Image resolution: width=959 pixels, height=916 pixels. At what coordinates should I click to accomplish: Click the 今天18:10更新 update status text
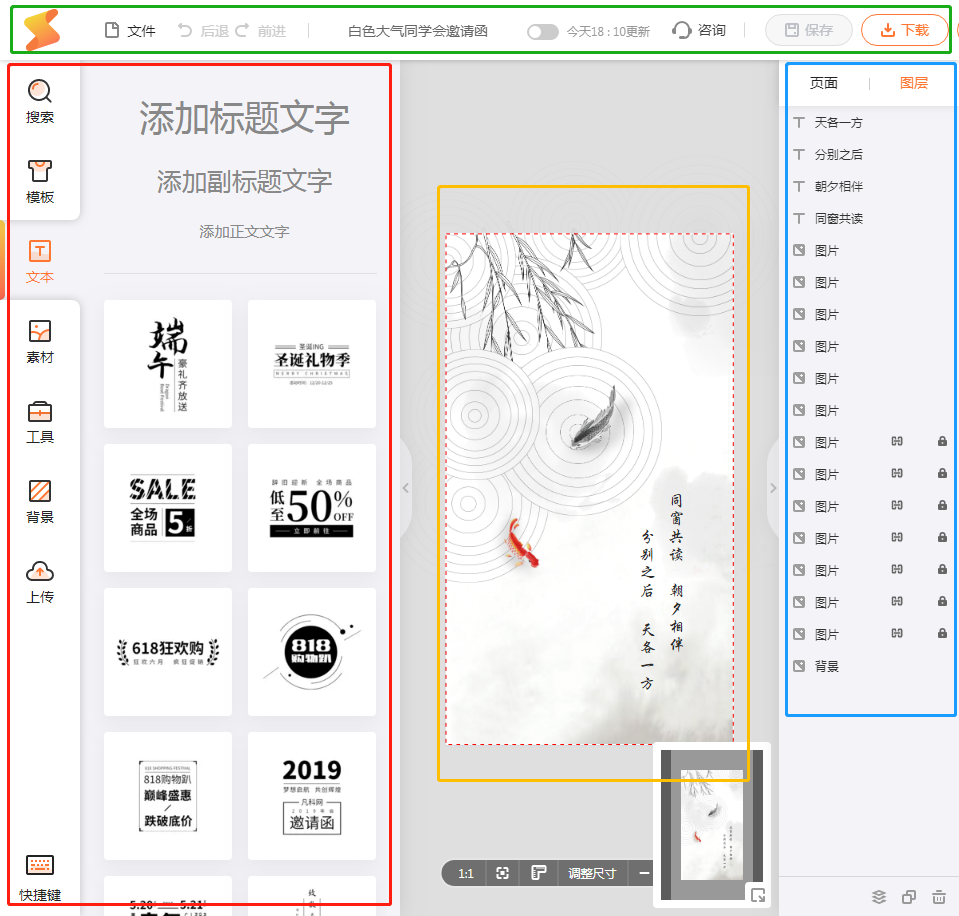tap(608, 32)
